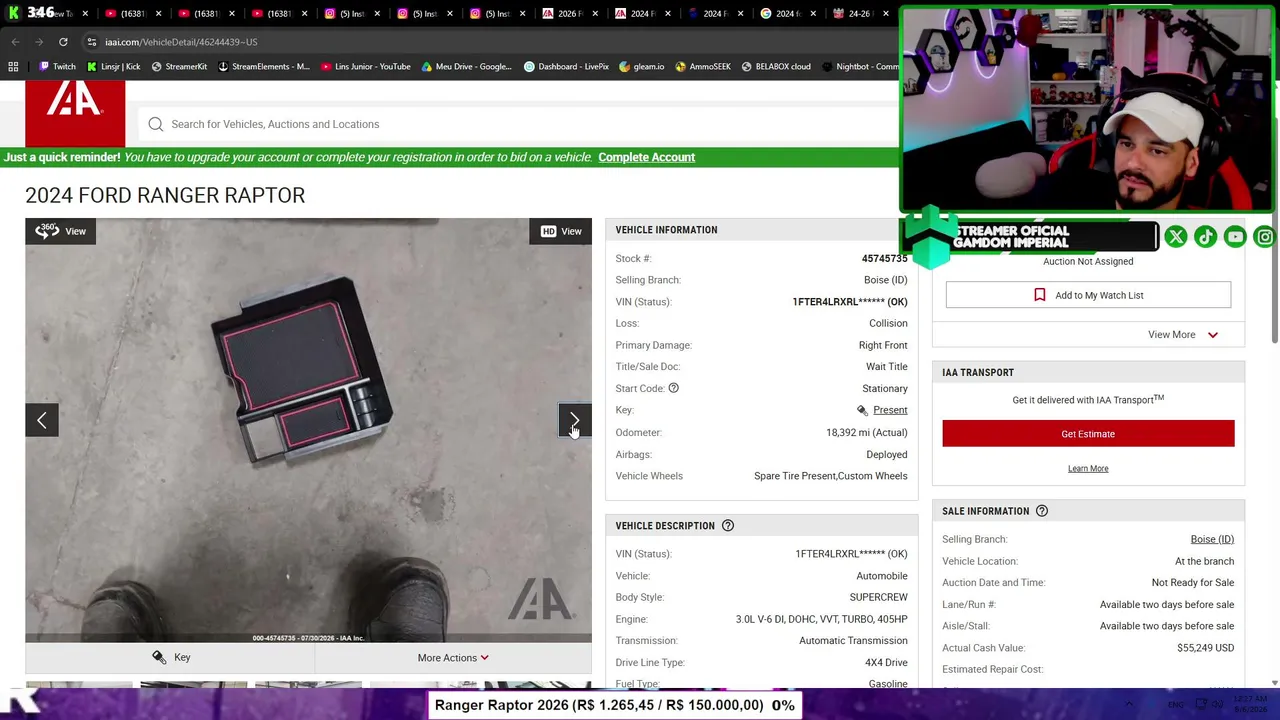Select the Loss value 'Collision'

[x=888, y=323]
